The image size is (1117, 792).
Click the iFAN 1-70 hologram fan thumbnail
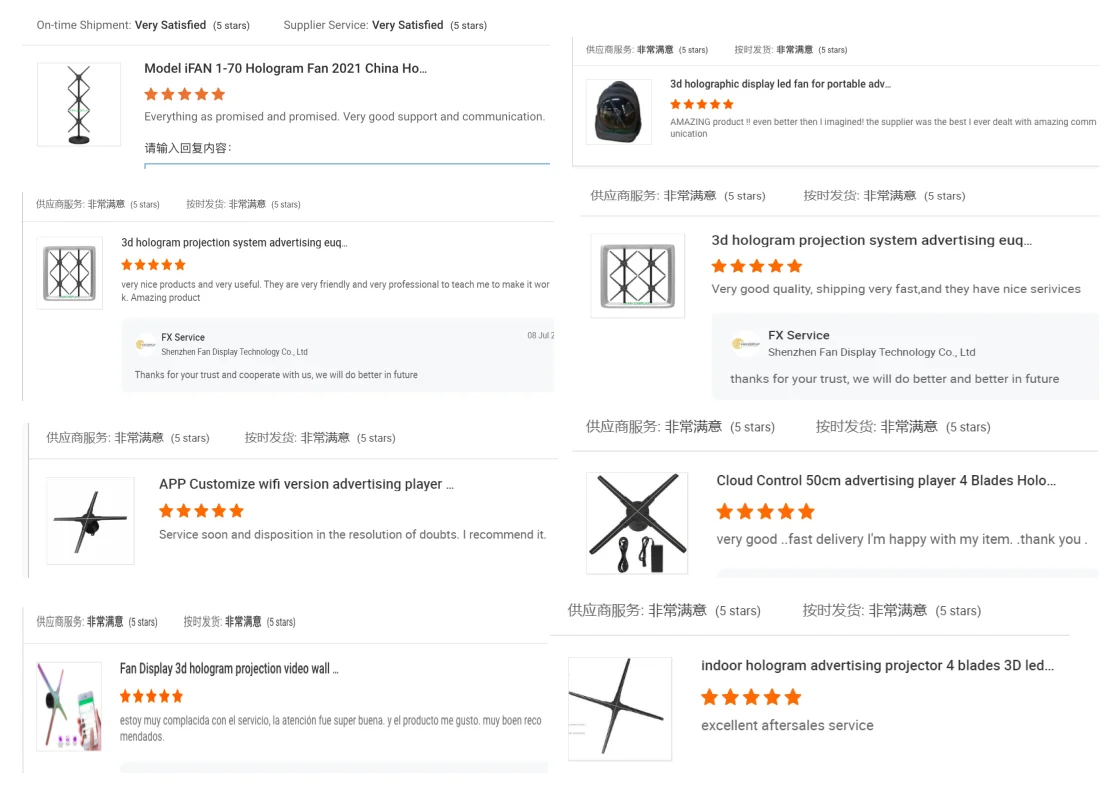(x=79, y=104)
